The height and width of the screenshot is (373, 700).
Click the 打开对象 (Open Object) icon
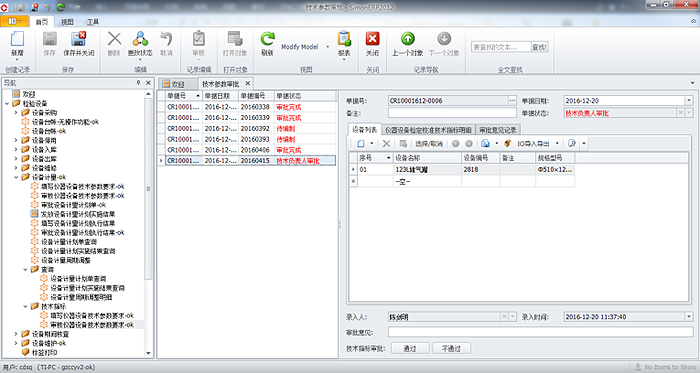point(235,39)
